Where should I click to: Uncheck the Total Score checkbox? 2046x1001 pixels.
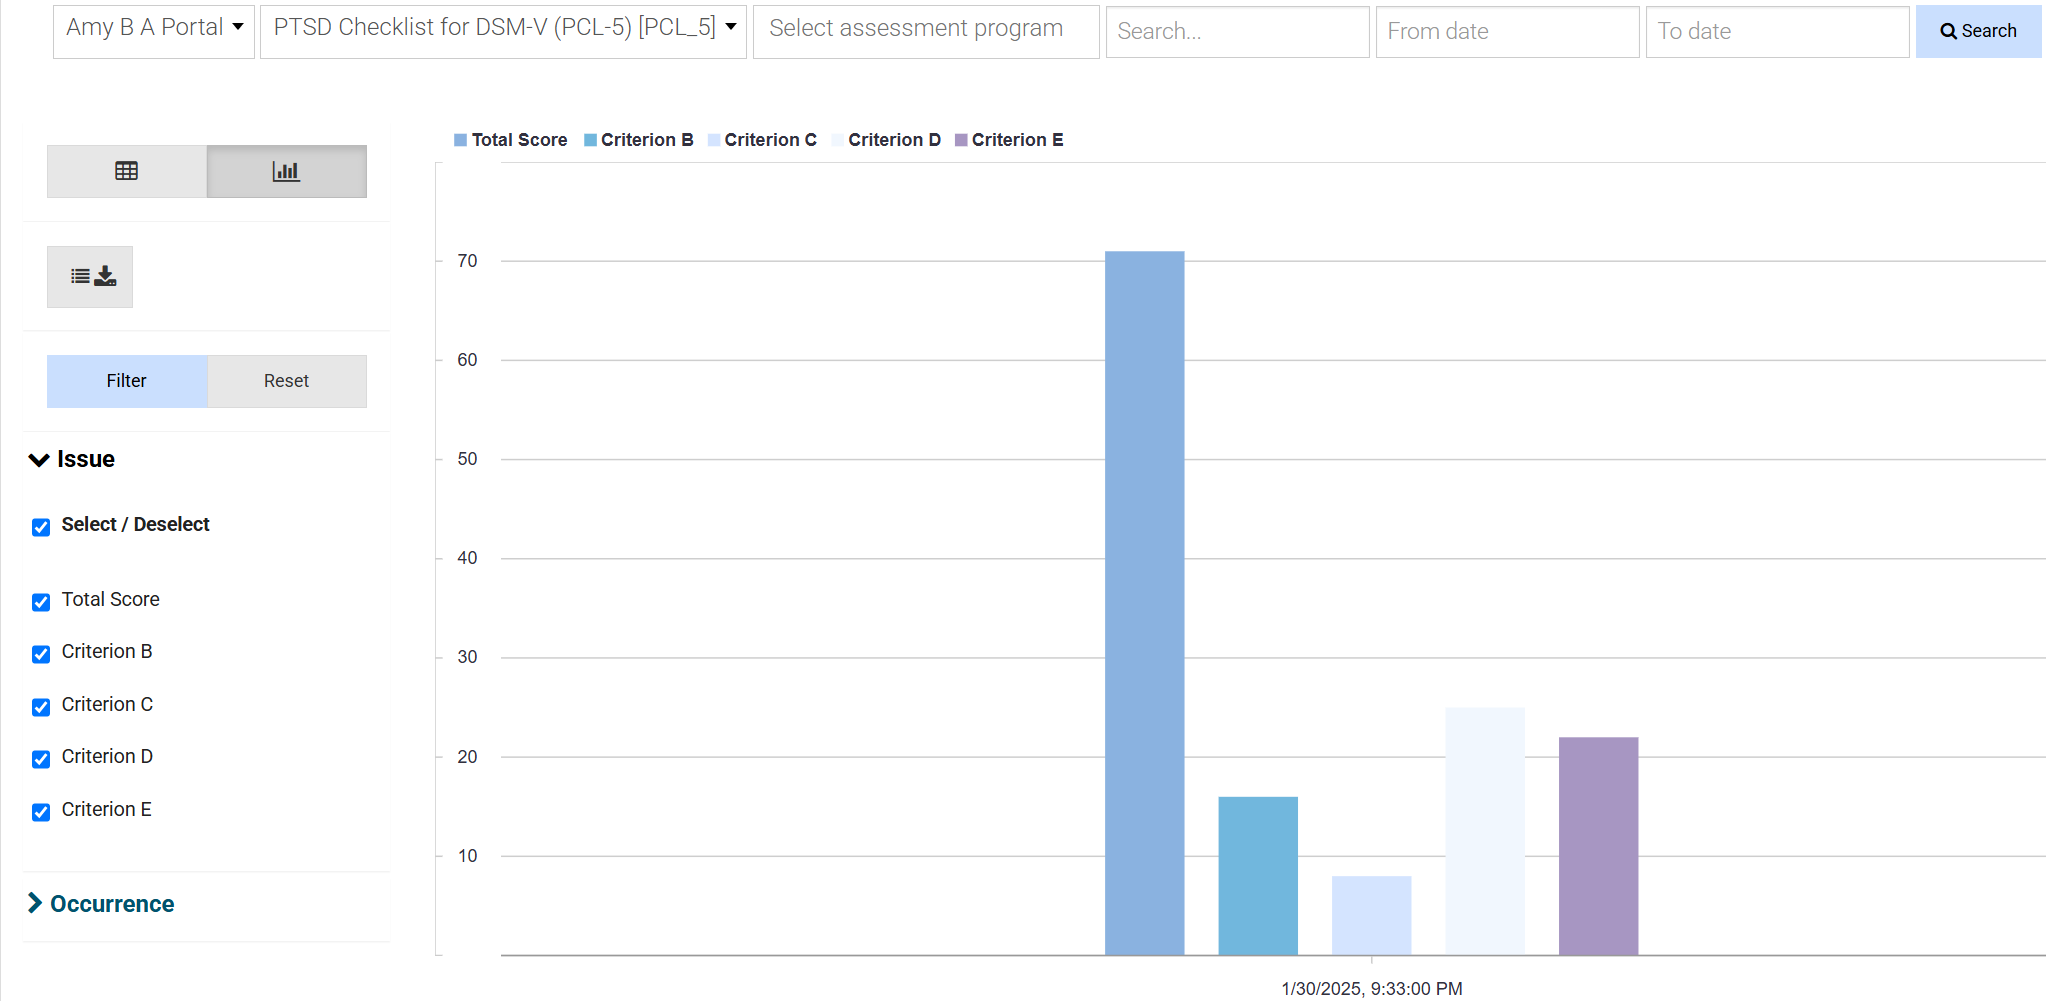pyautogui.click(x=41, y=602)
